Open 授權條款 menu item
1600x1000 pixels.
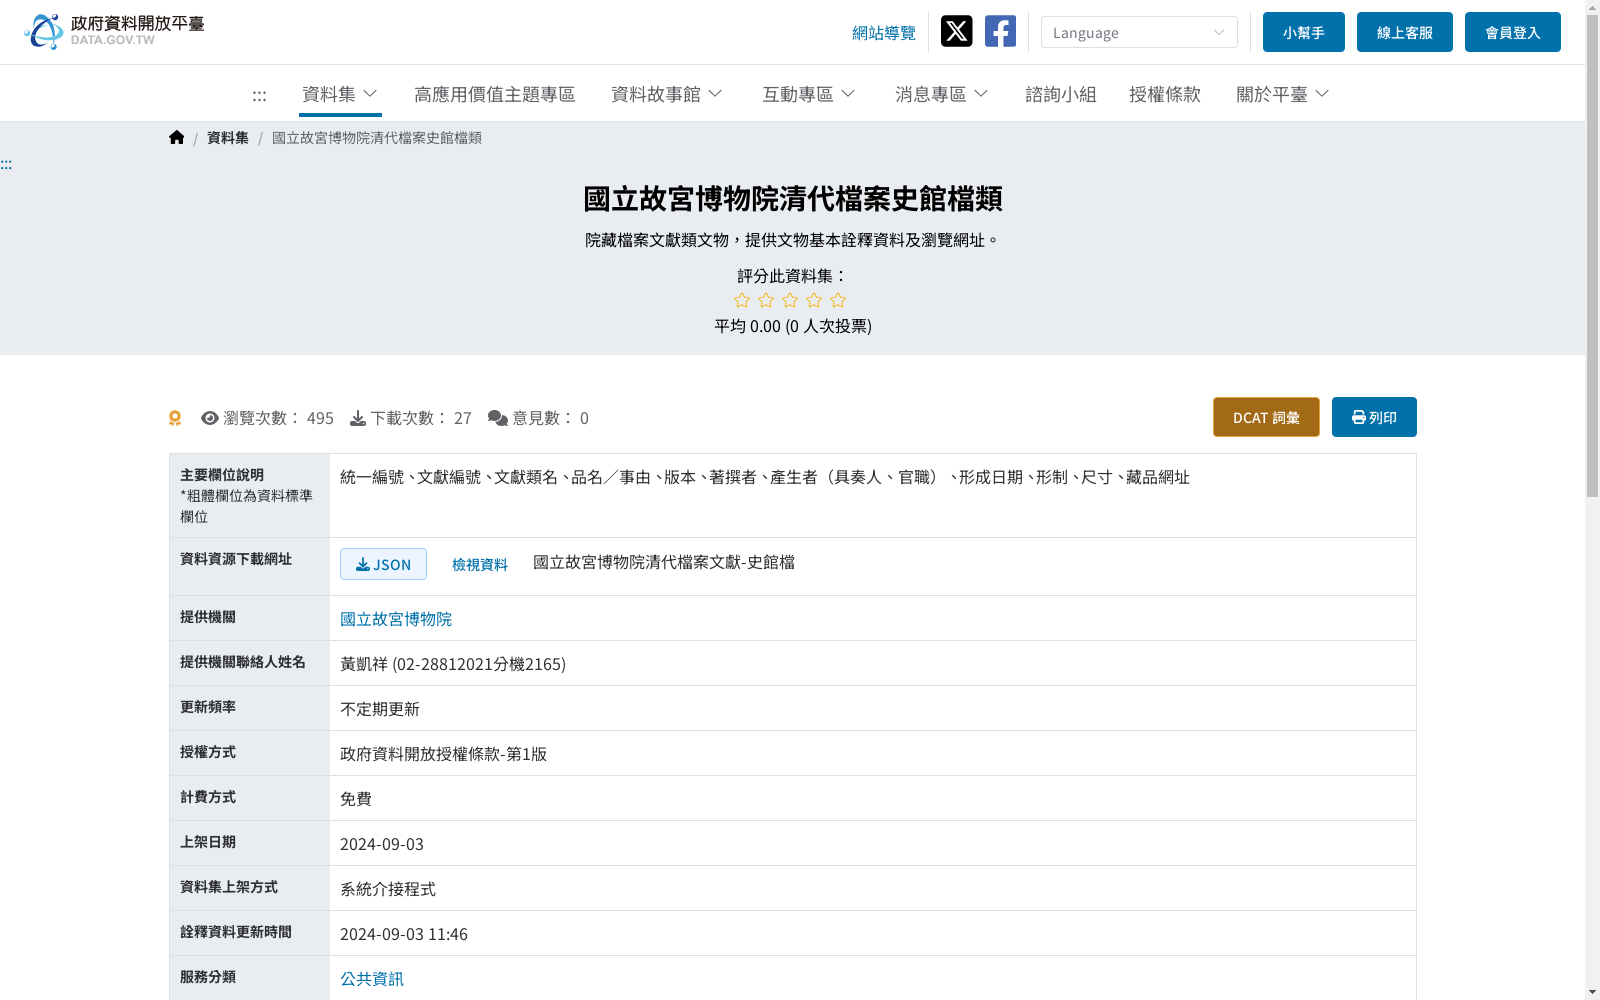pos(1165,94)
